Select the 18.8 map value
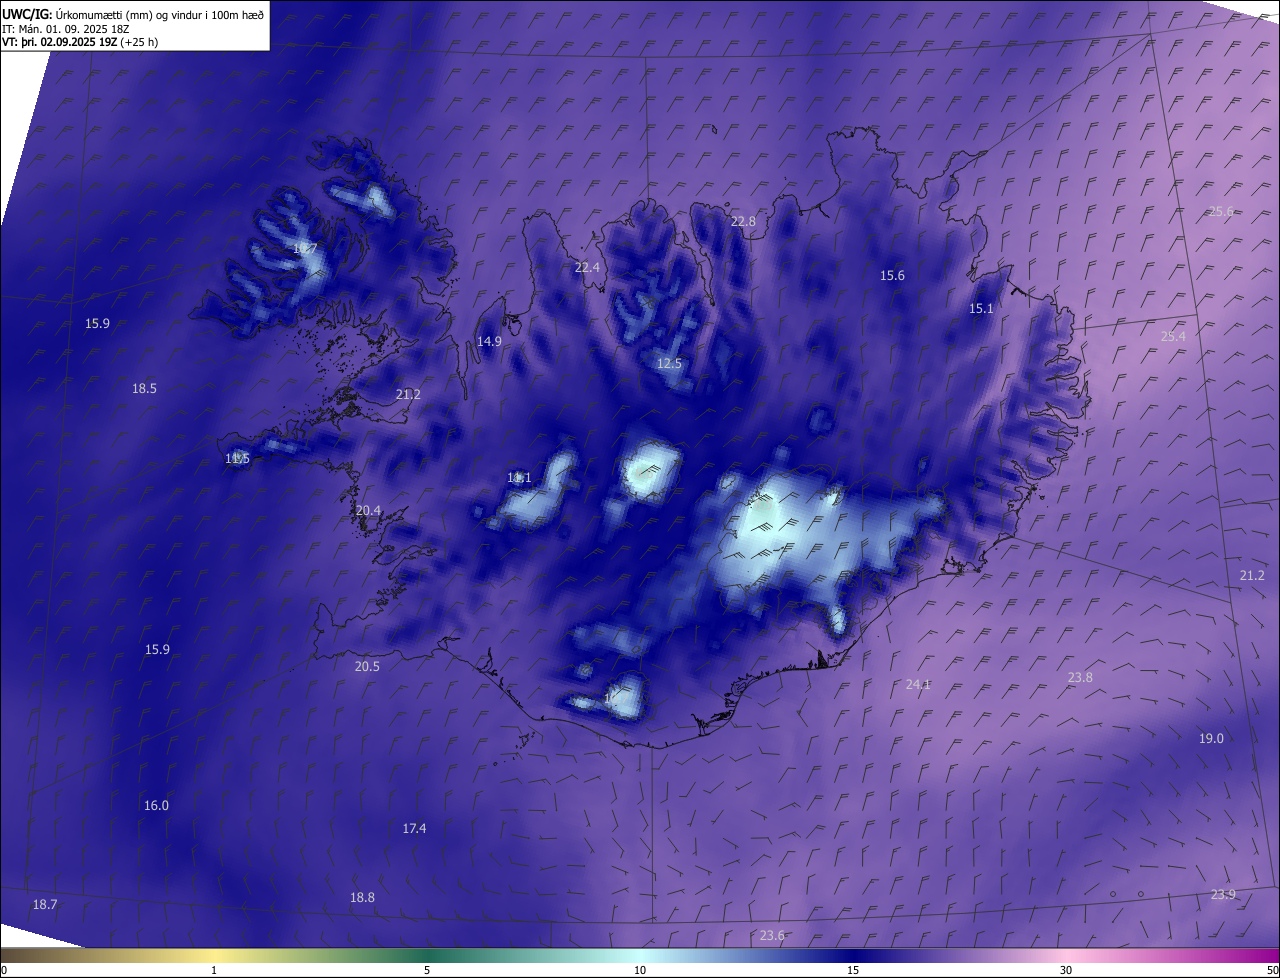Screen dimensions: 1280x978 362,897
